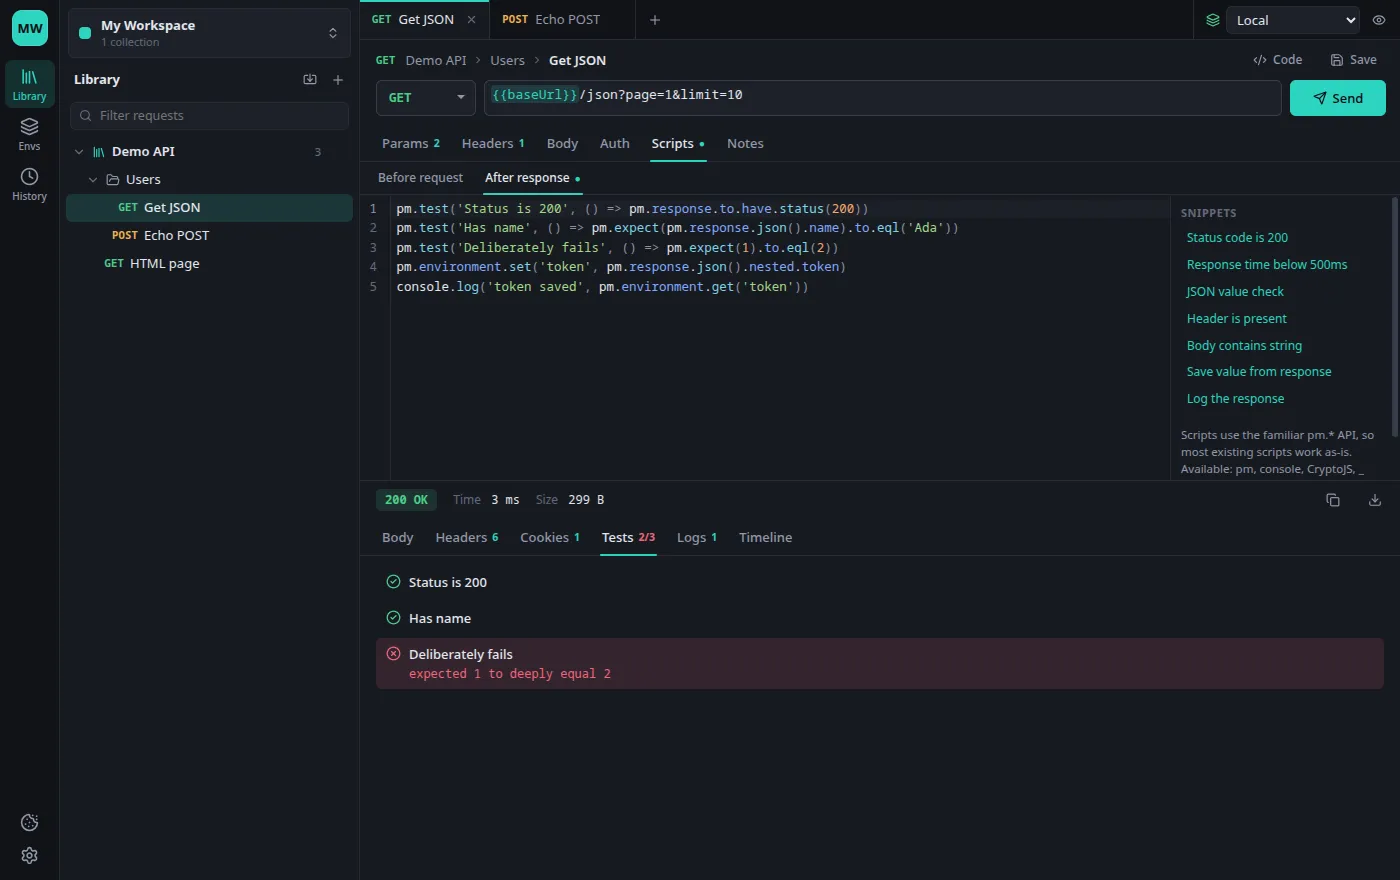Open the Headers request tab
Image resolution: width=1400 pixels, height=880 pixels.
(x=493, y=144)
